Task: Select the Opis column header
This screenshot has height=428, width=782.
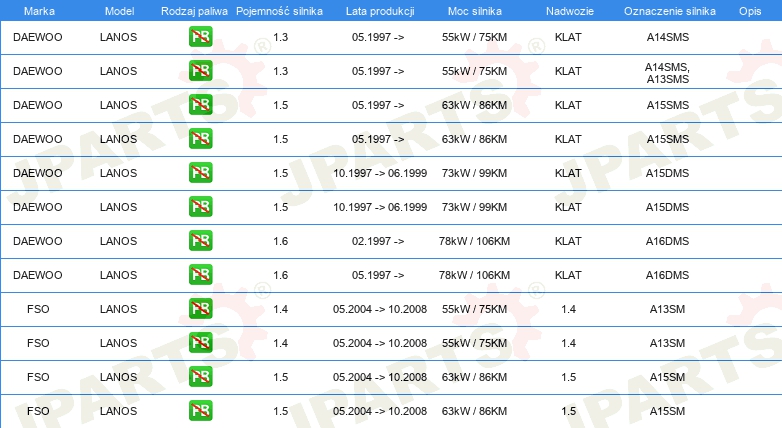Action: click(750, 11)
